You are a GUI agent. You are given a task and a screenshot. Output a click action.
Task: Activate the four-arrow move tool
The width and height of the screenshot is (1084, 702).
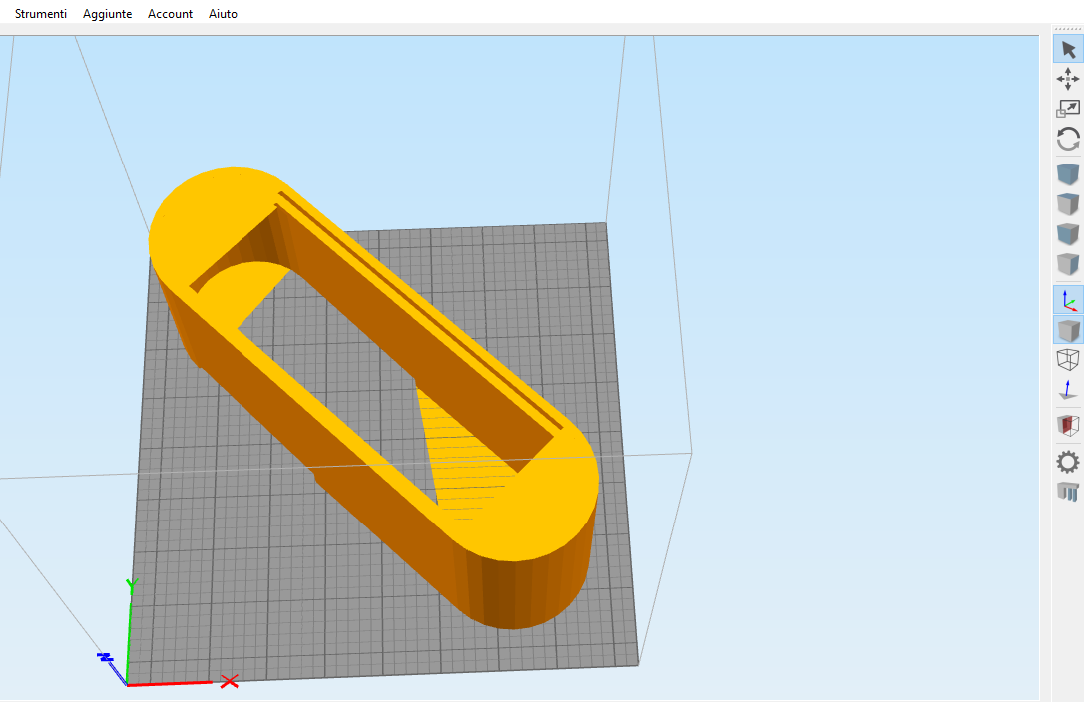pyautogui.click(x=1068, y=79)
